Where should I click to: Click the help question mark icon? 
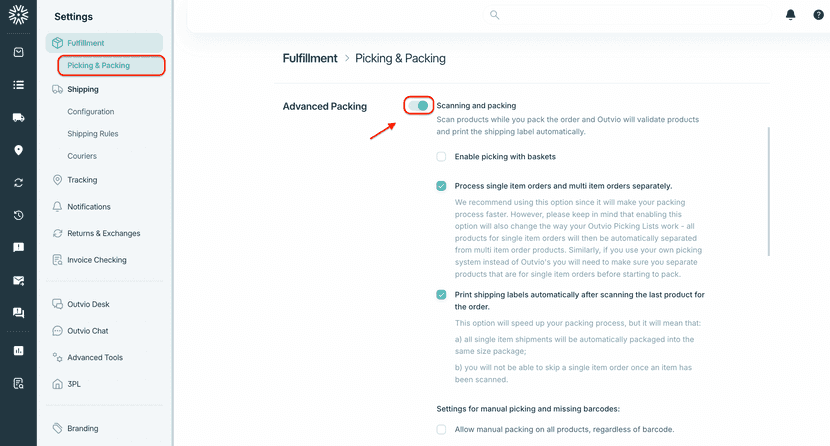[818, 15]
